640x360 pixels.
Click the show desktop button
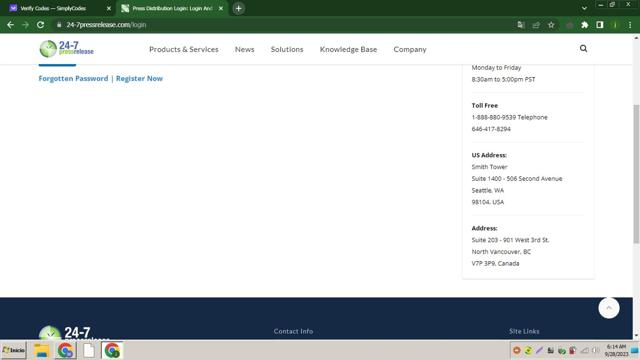635,350
